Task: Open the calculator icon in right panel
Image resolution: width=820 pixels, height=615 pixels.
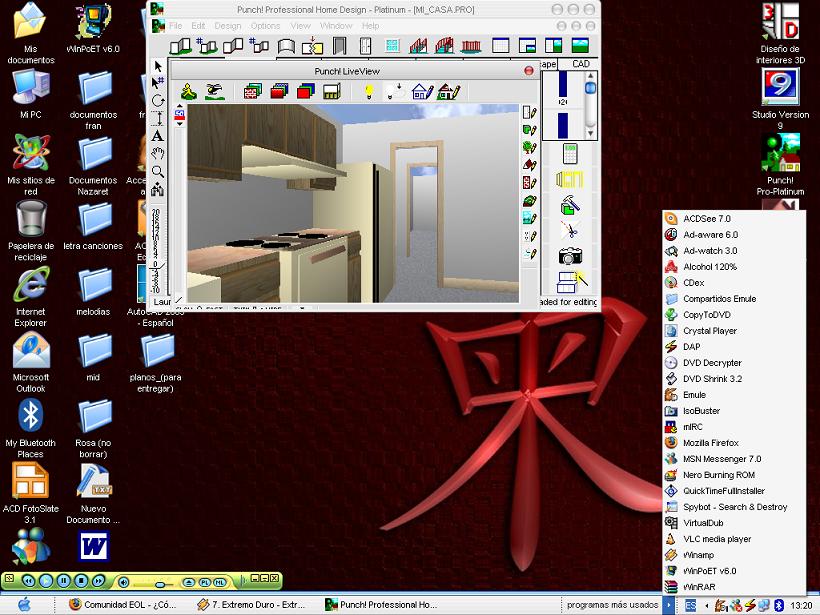Action: point(570,154)
